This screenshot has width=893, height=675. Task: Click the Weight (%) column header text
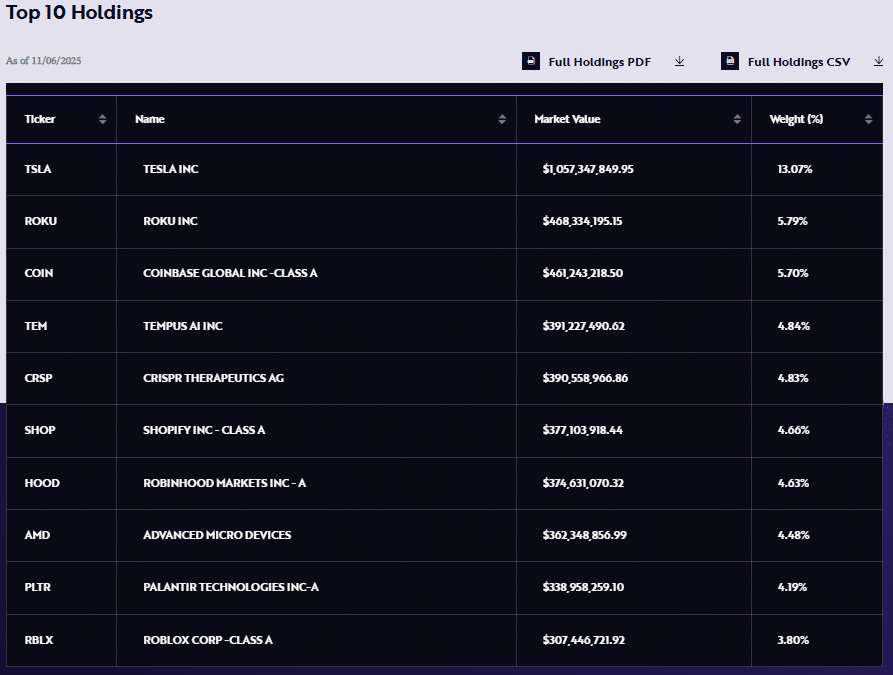(796, 120)
